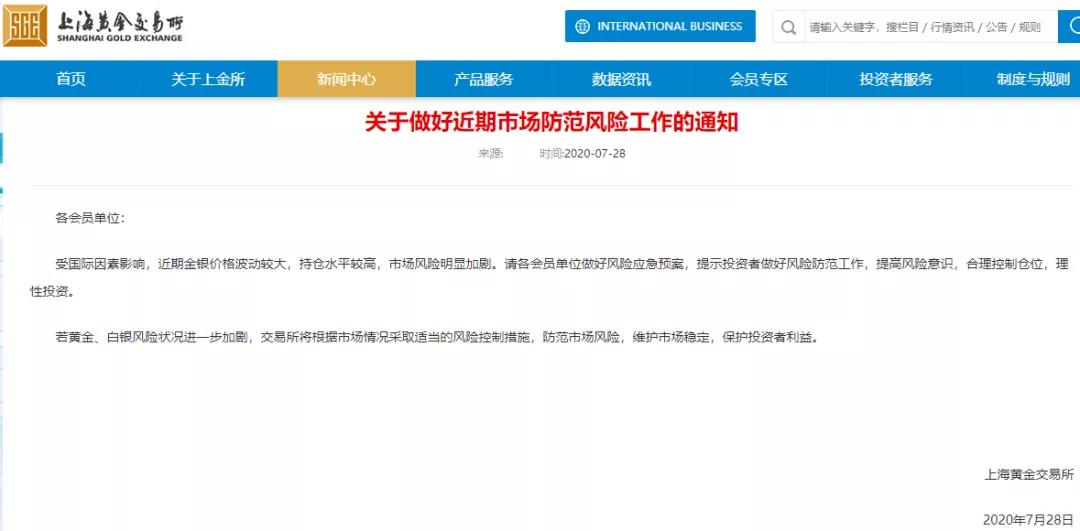The width and height of the screenshot is (1080, 531).
Task: Open the INTERNATIONAL BUSINESS button
Action: pos(660,26)
